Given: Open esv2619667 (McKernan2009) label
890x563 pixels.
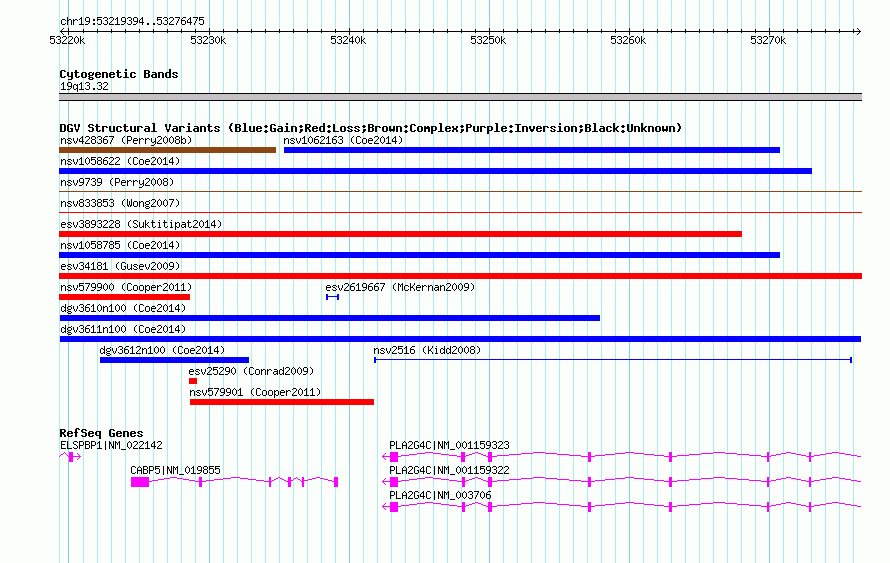Looking at the screenshot, I should [400, 287].
